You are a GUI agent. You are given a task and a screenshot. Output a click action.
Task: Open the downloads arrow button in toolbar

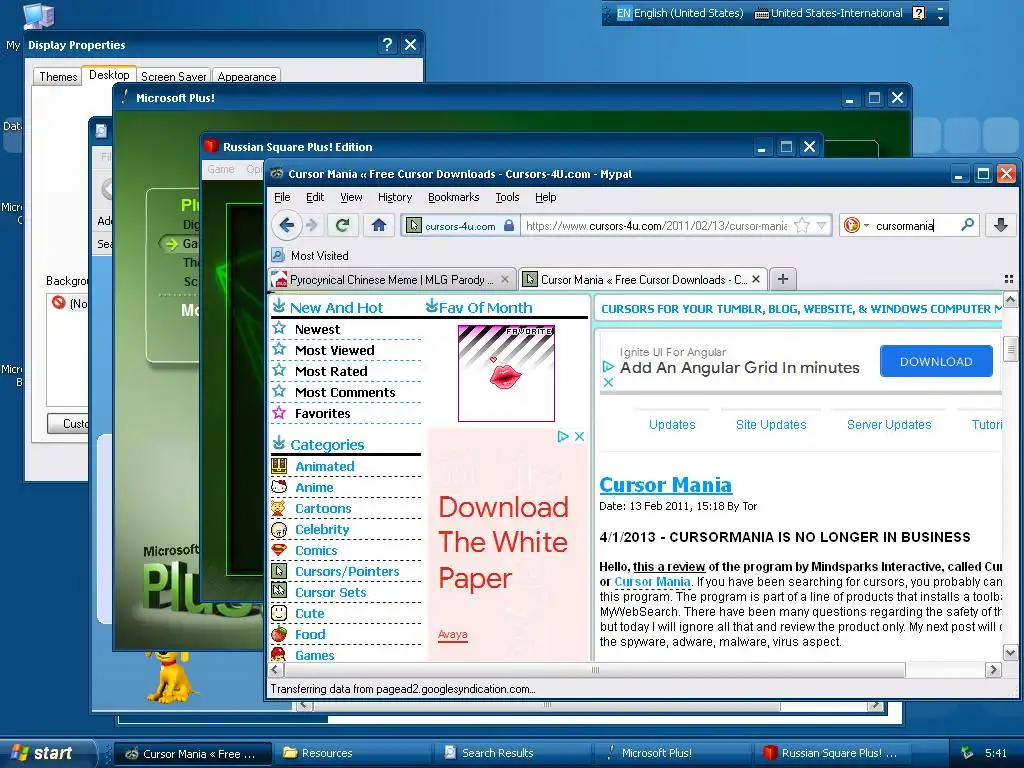(1000, 225)
